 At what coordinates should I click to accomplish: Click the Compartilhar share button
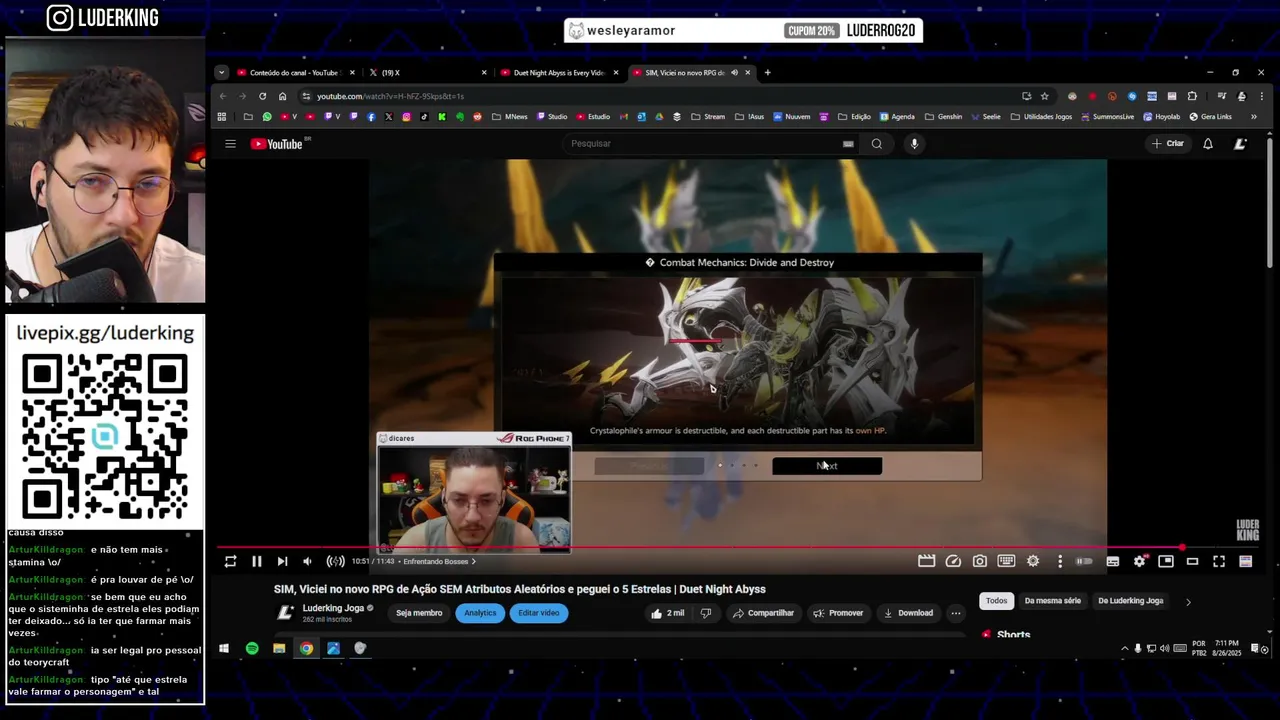click(763, 613)
